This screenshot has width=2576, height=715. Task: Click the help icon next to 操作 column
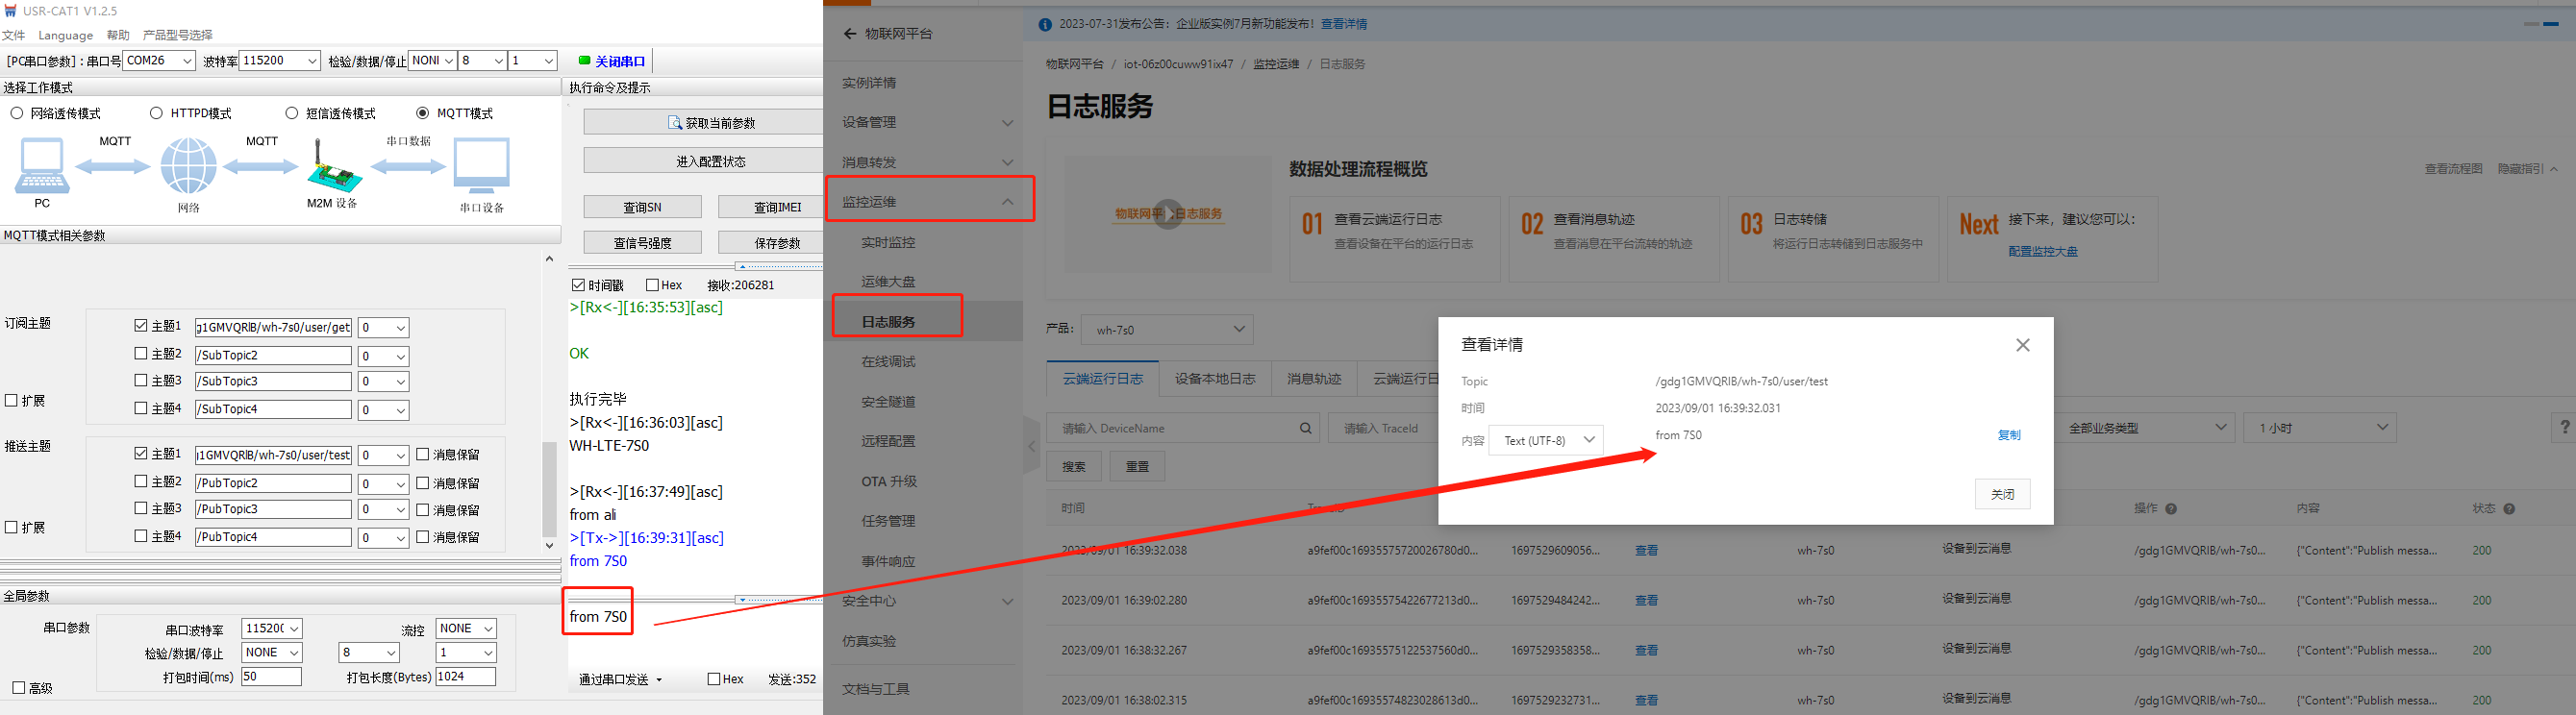tap(2170, 509)
